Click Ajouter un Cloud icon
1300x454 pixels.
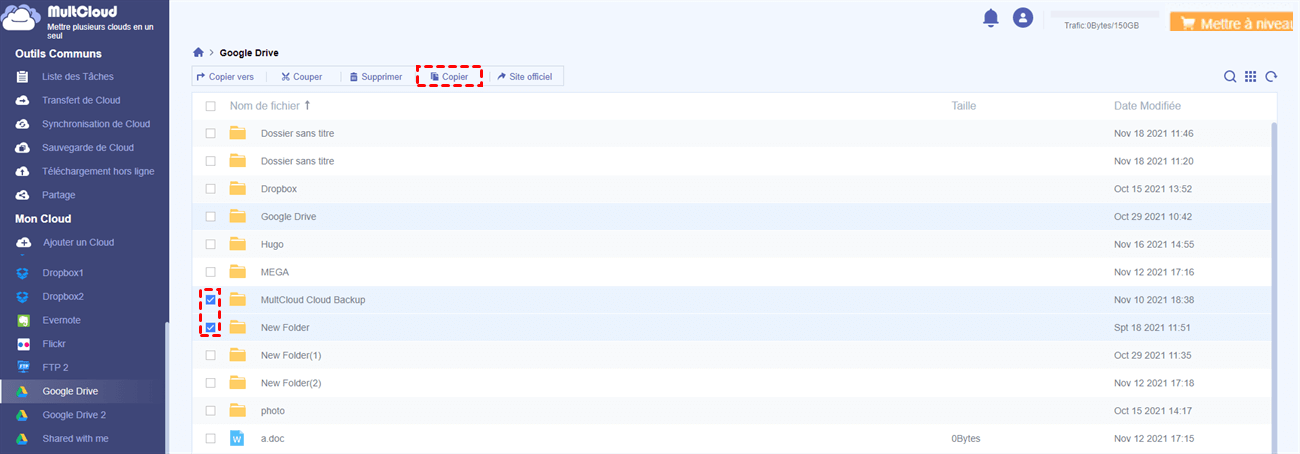23,242
